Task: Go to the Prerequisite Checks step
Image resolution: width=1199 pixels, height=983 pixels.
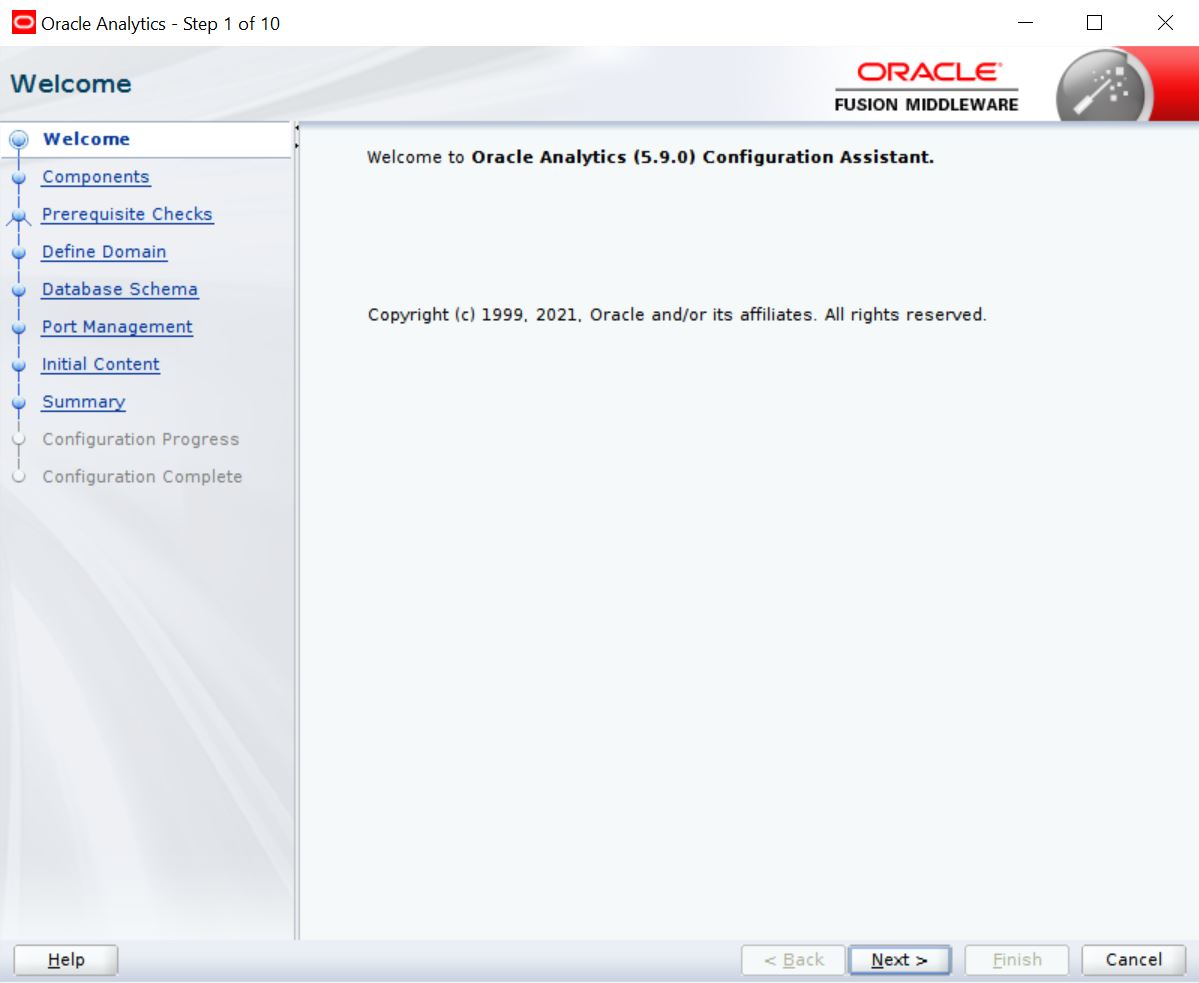Action: [x=127, y=214]
